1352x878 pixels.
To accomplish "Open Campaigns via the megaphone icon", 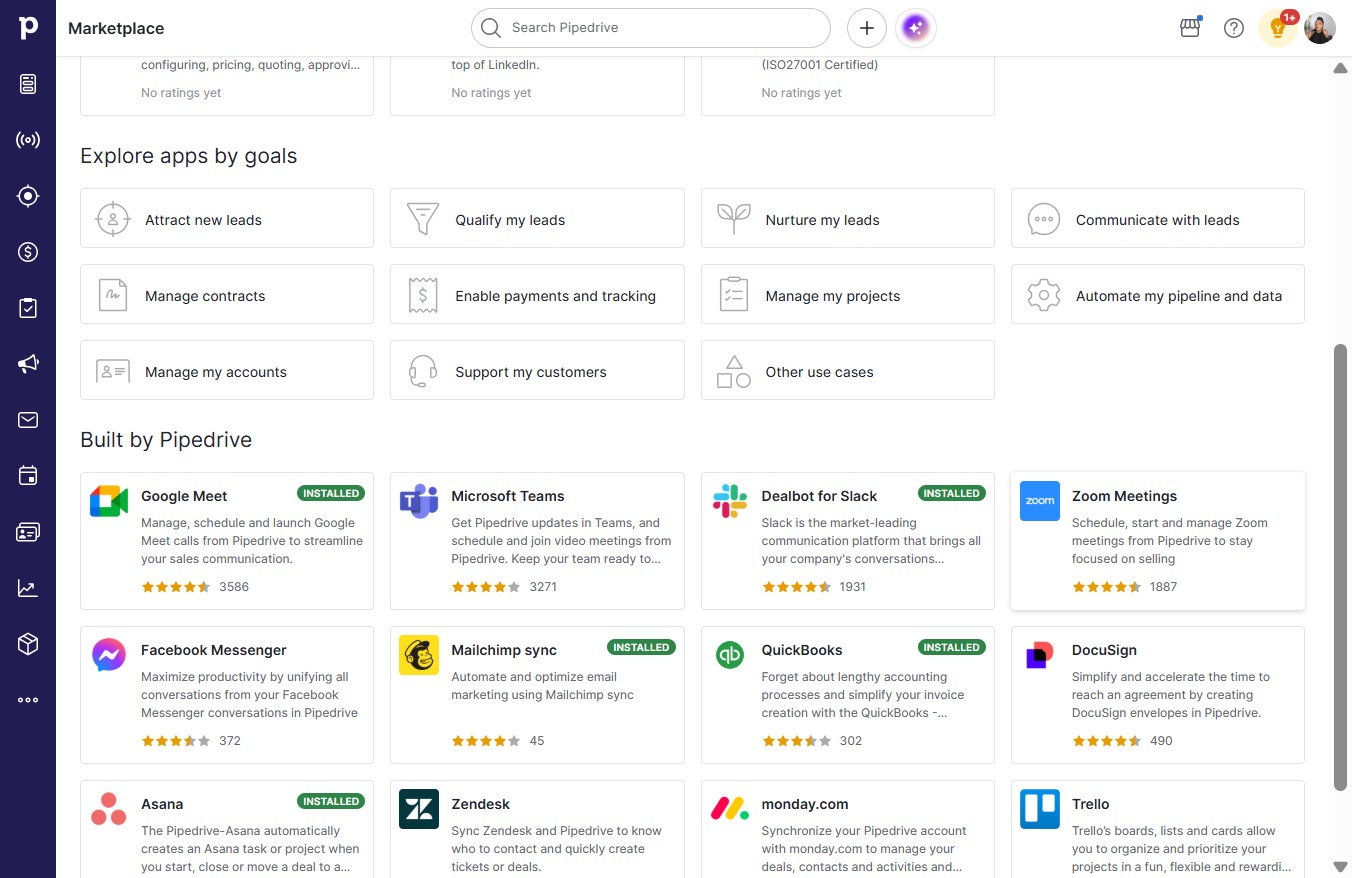I will (x=28, y=364).
